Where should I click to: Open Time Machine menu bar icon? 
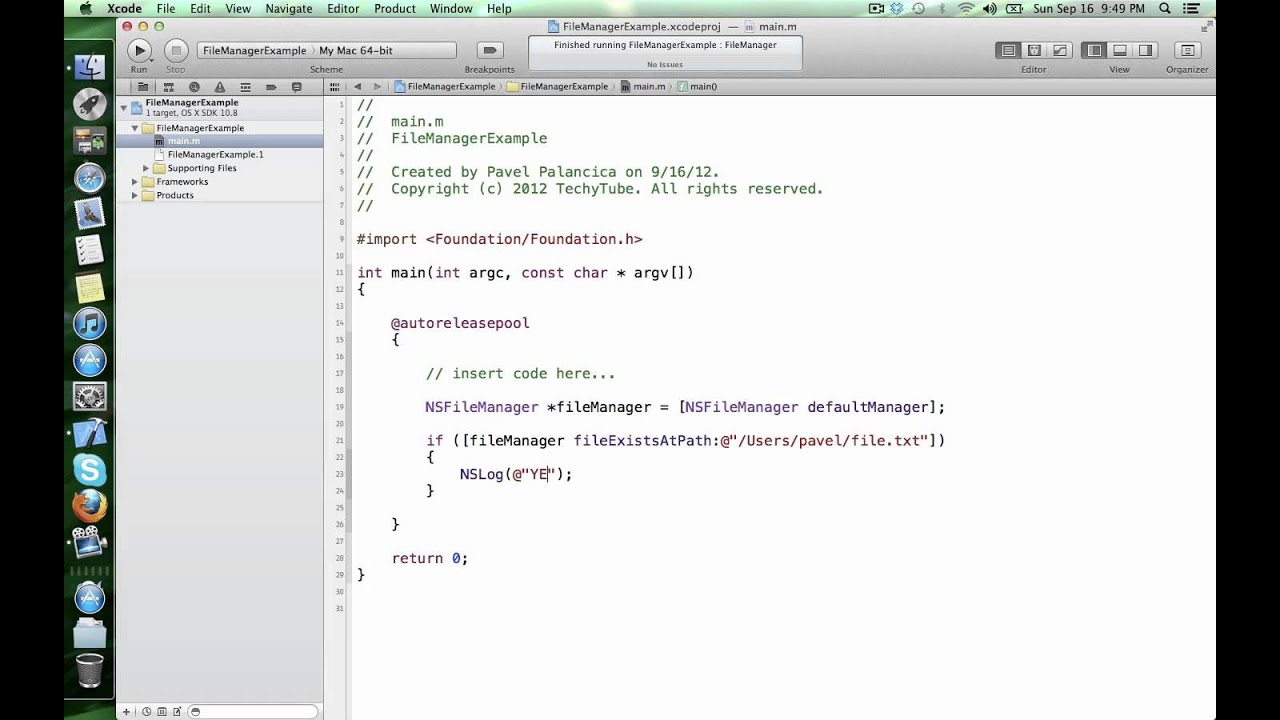[919, 8]
